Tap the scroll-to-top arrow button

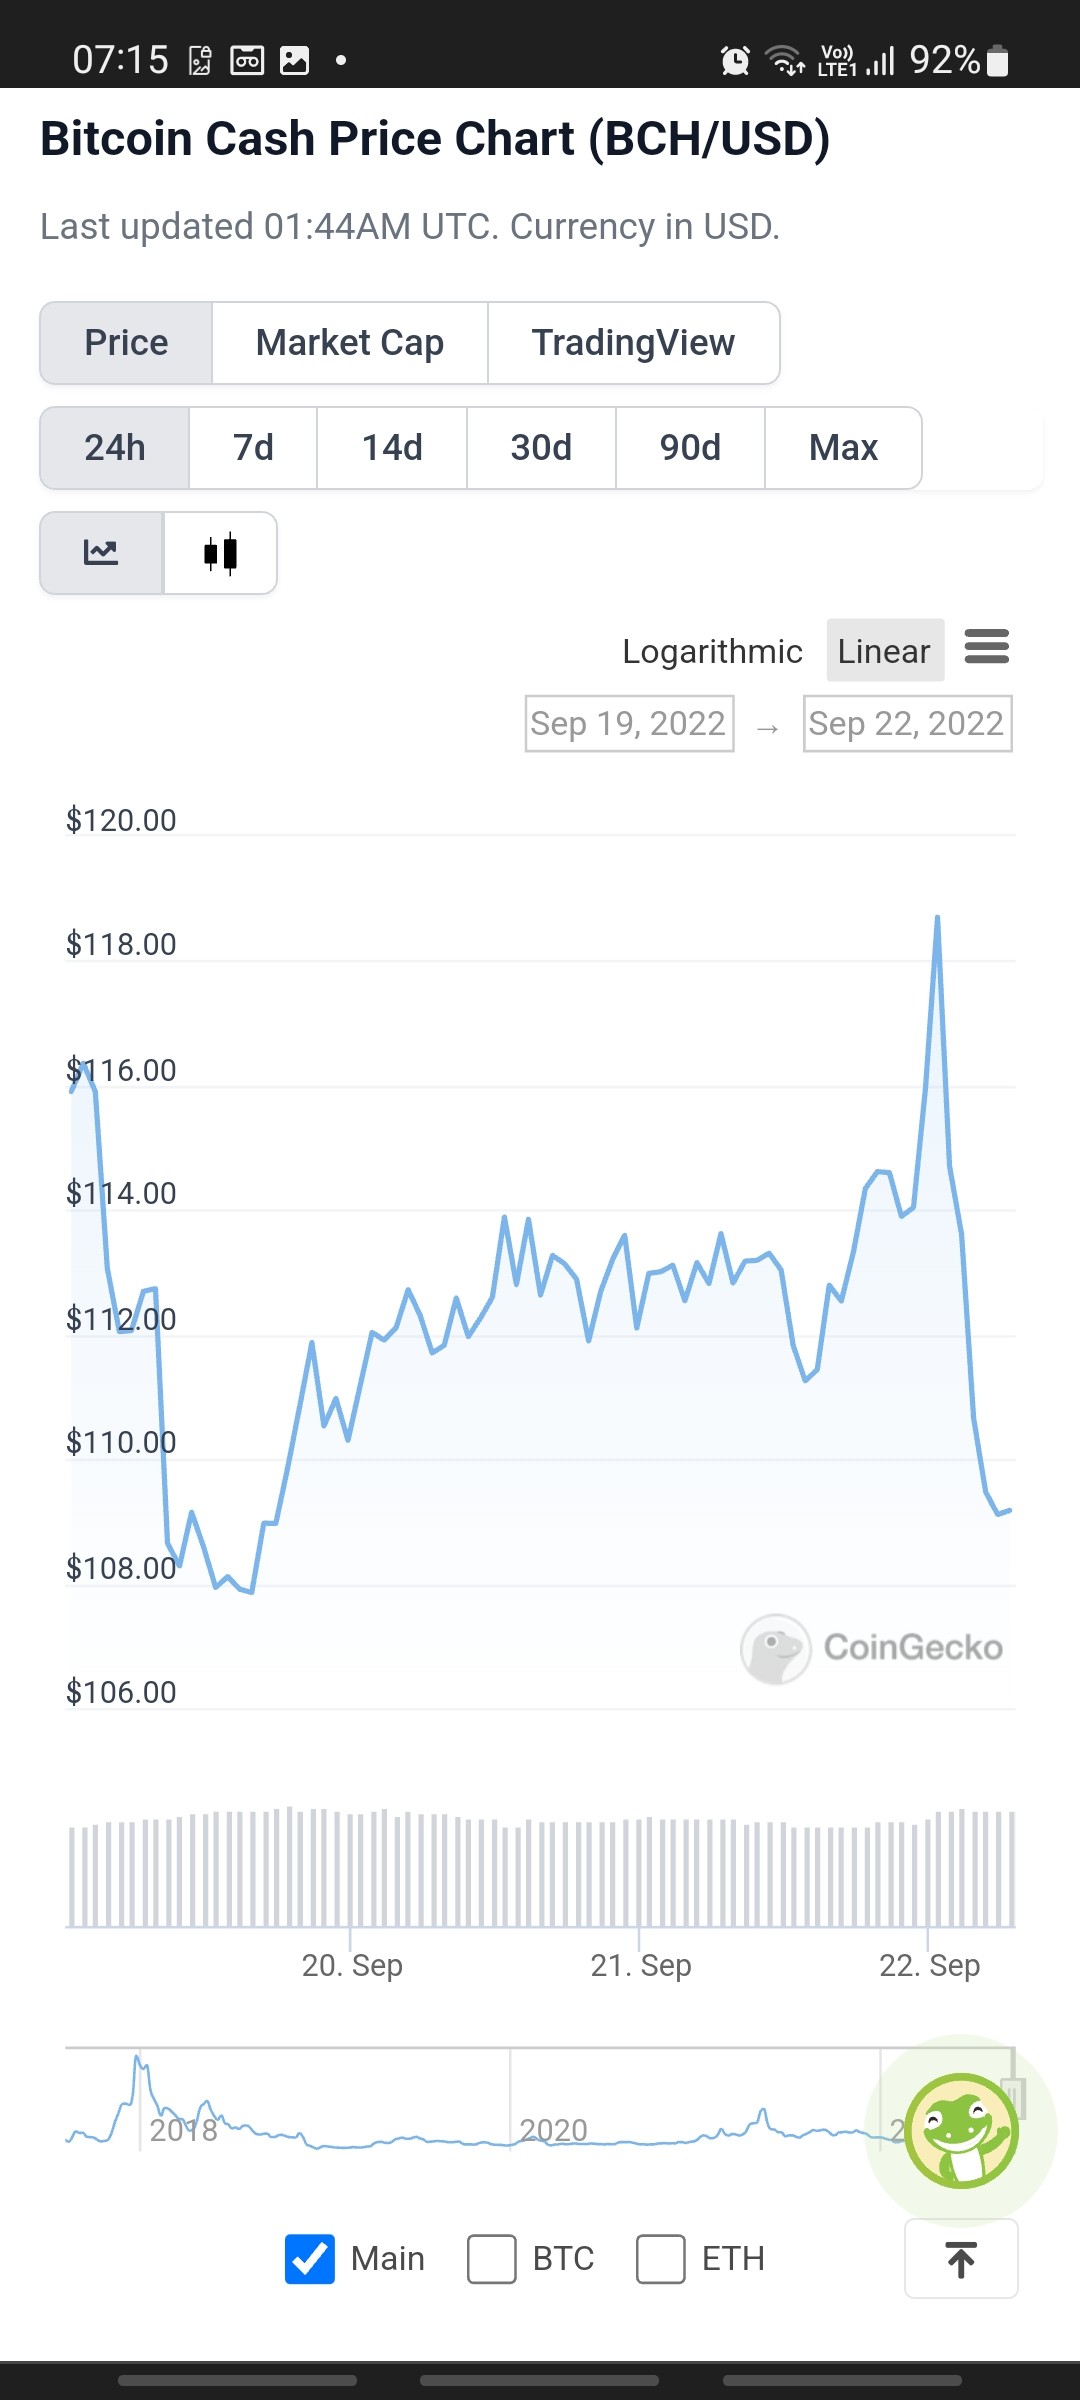pos(961,2259)
